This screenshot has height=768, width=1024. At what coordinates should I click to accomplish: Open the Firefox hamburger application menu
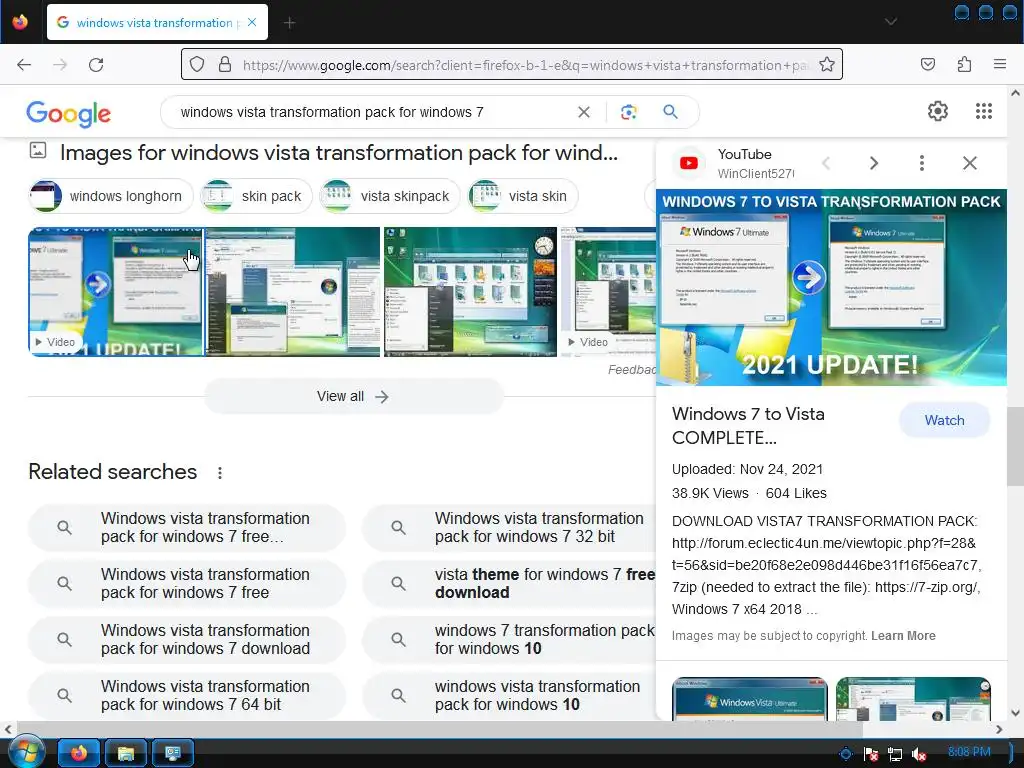click(x=999, y=64)
